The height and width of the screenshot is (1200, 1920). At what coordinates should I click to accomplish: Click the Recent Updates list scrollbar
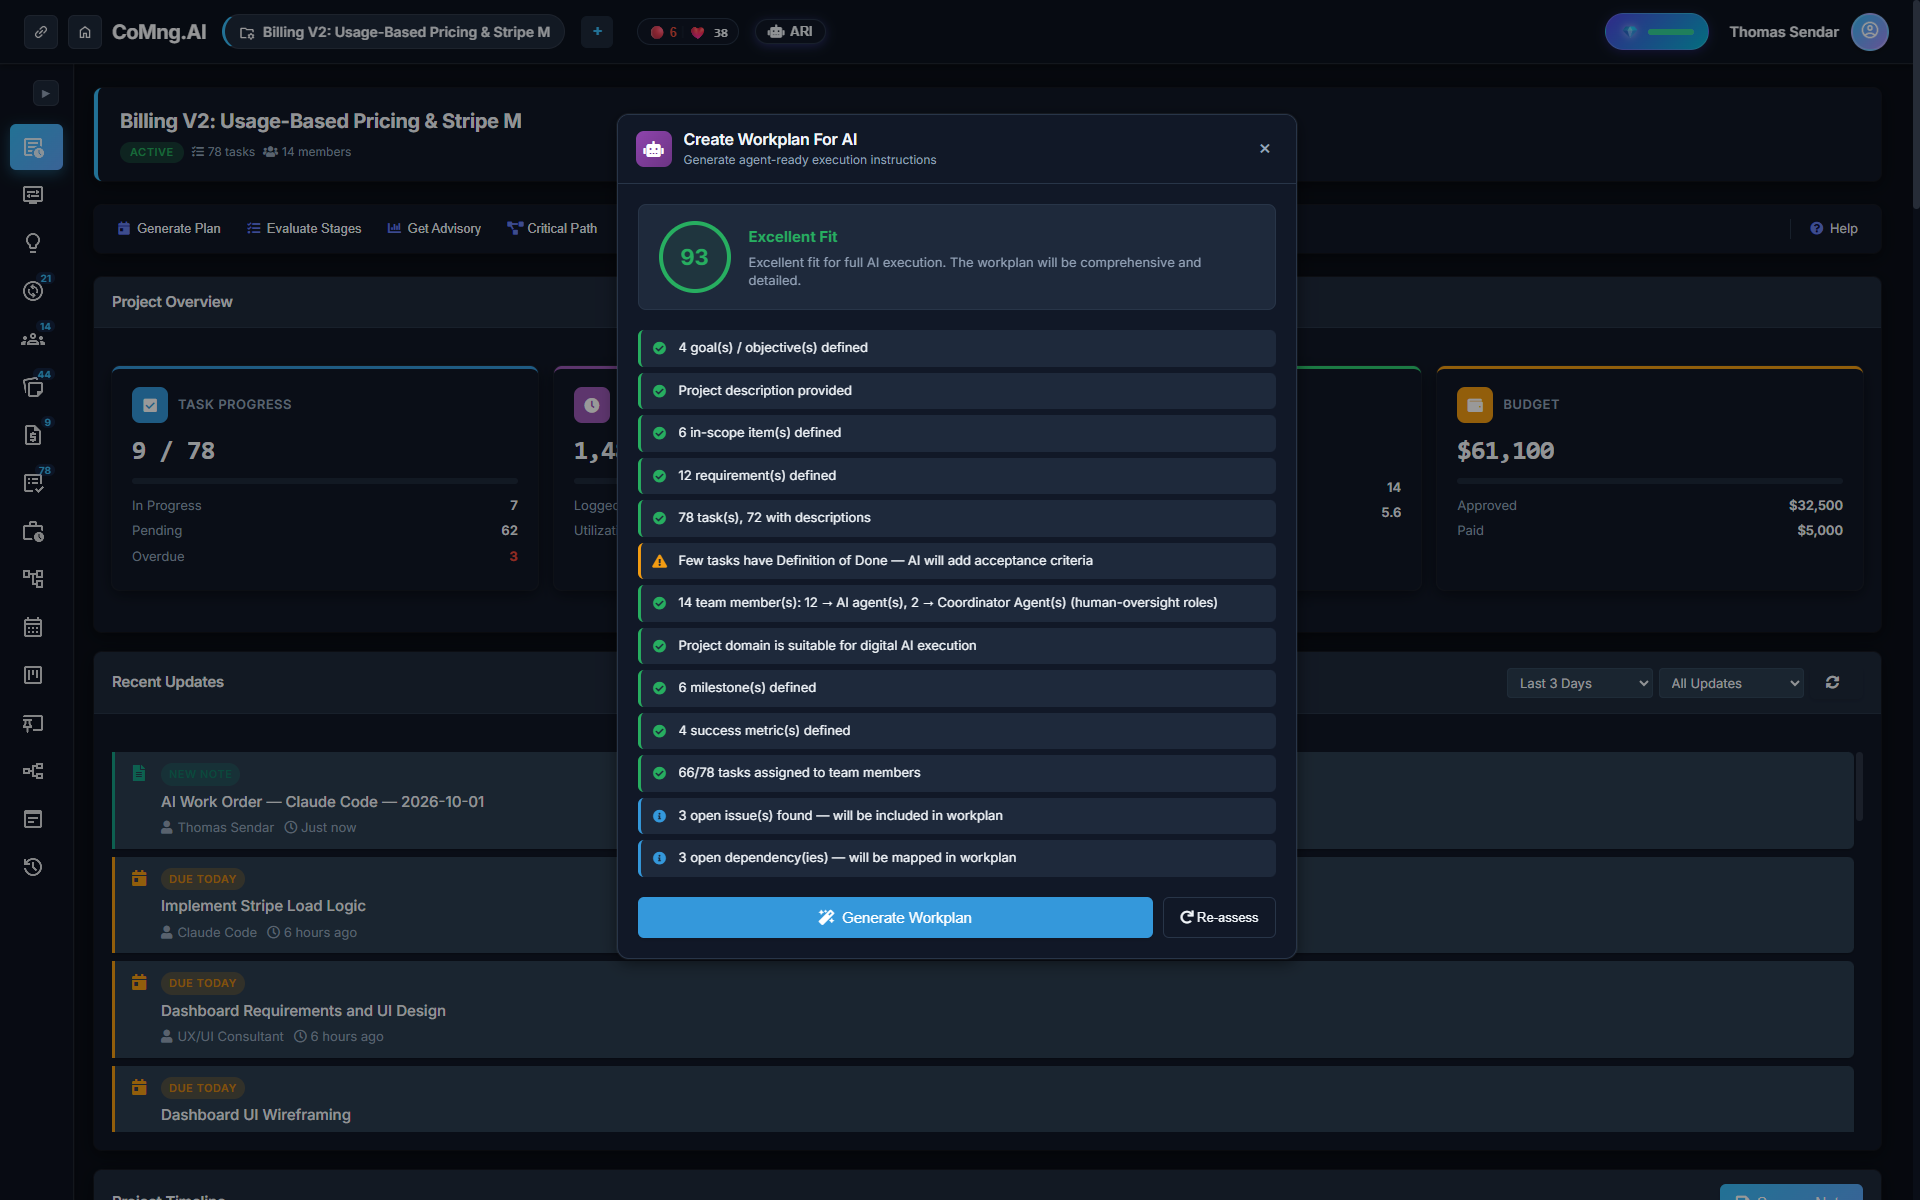pos(1859,787)
